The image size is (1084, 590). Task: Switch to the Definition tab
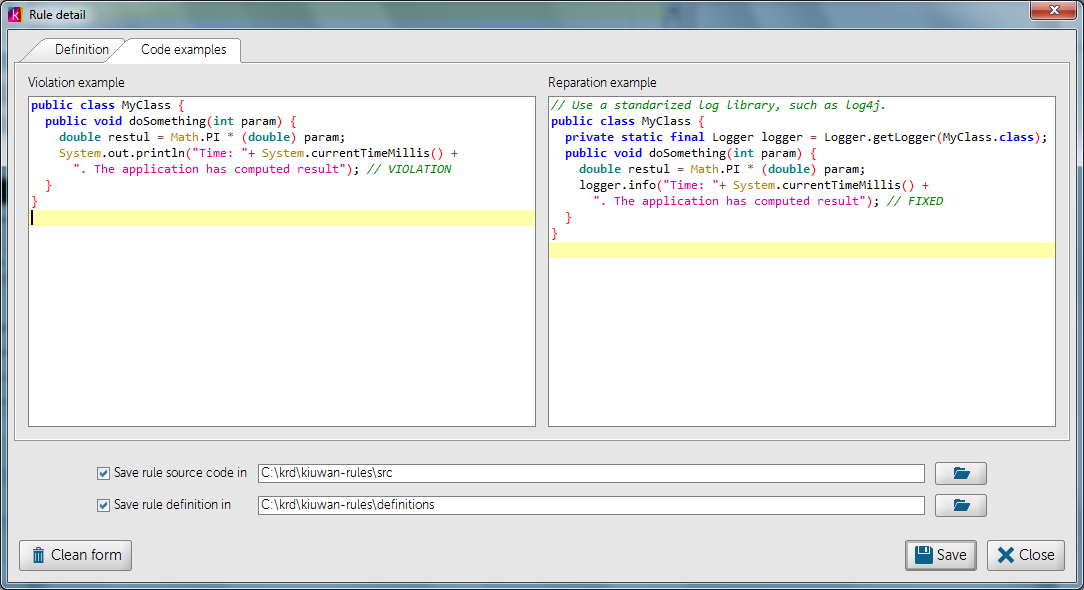[x=82, y=49]
